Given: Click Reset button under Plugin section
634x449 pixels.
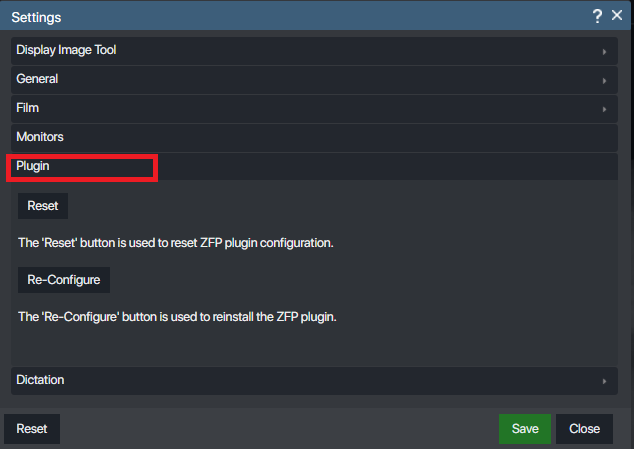Looking at the screenshot, I should point(43,206).
